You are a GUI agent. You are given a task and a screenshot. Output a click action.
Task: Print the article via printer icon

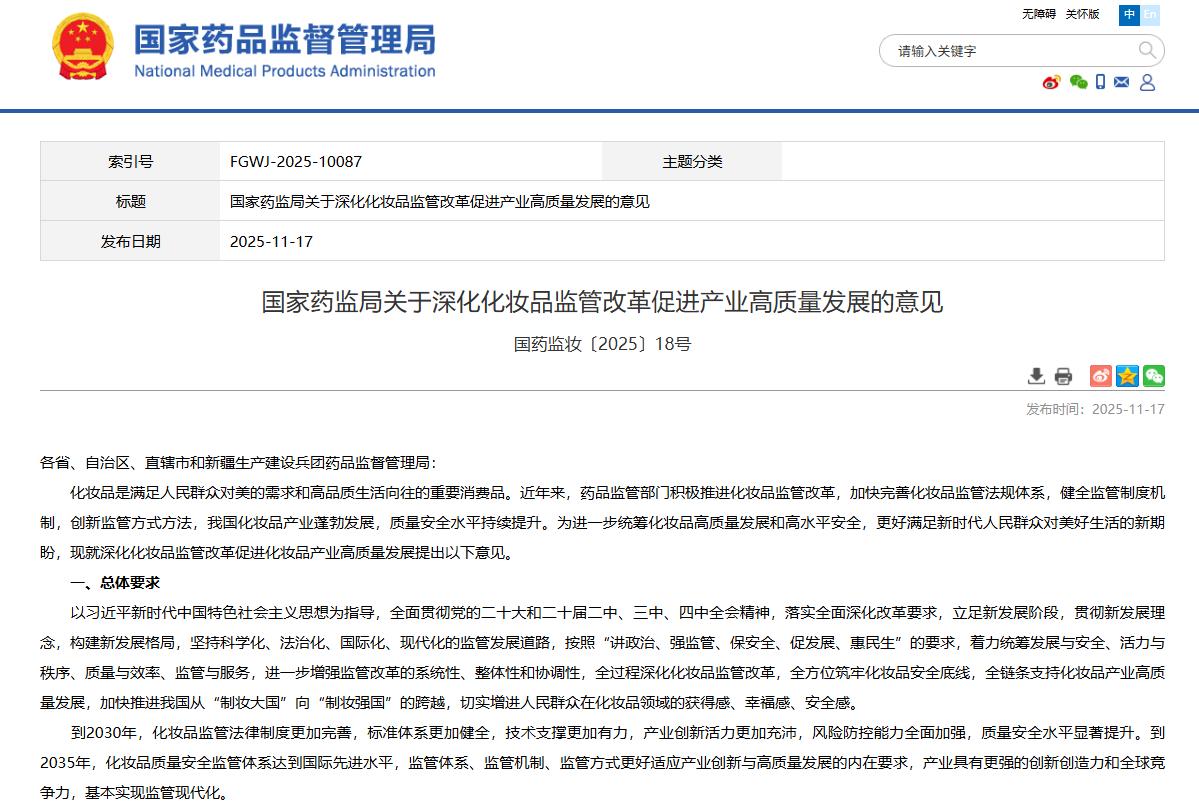[x=1062, y=376]
